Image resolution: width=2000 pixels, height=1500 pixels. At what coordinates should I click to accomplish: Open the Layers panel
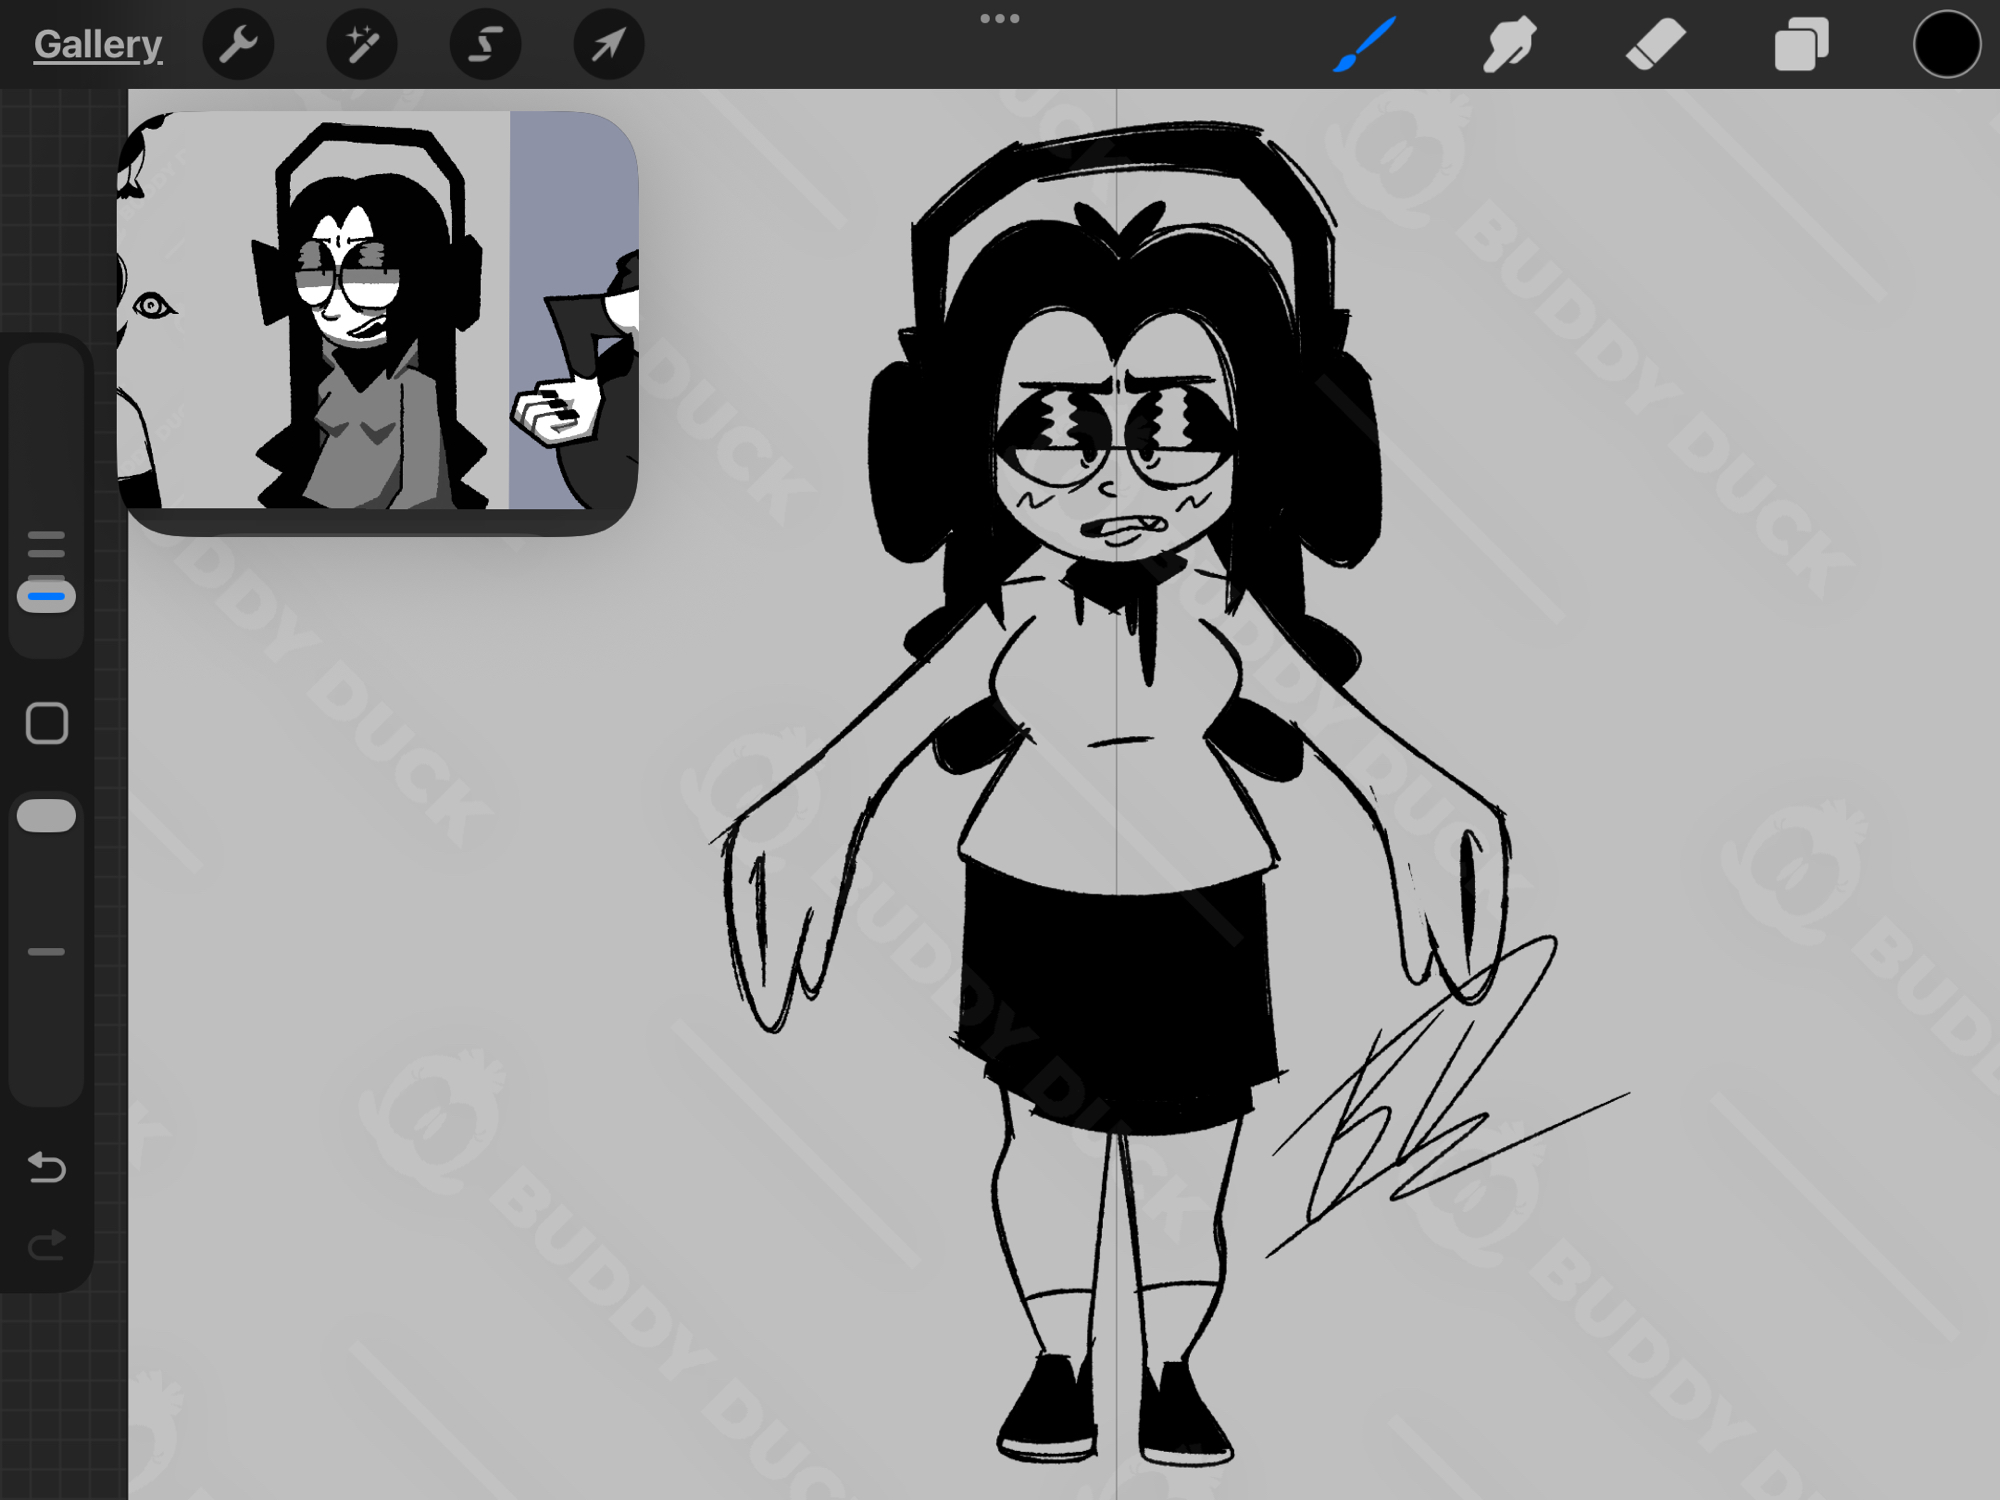point(1801,45)
